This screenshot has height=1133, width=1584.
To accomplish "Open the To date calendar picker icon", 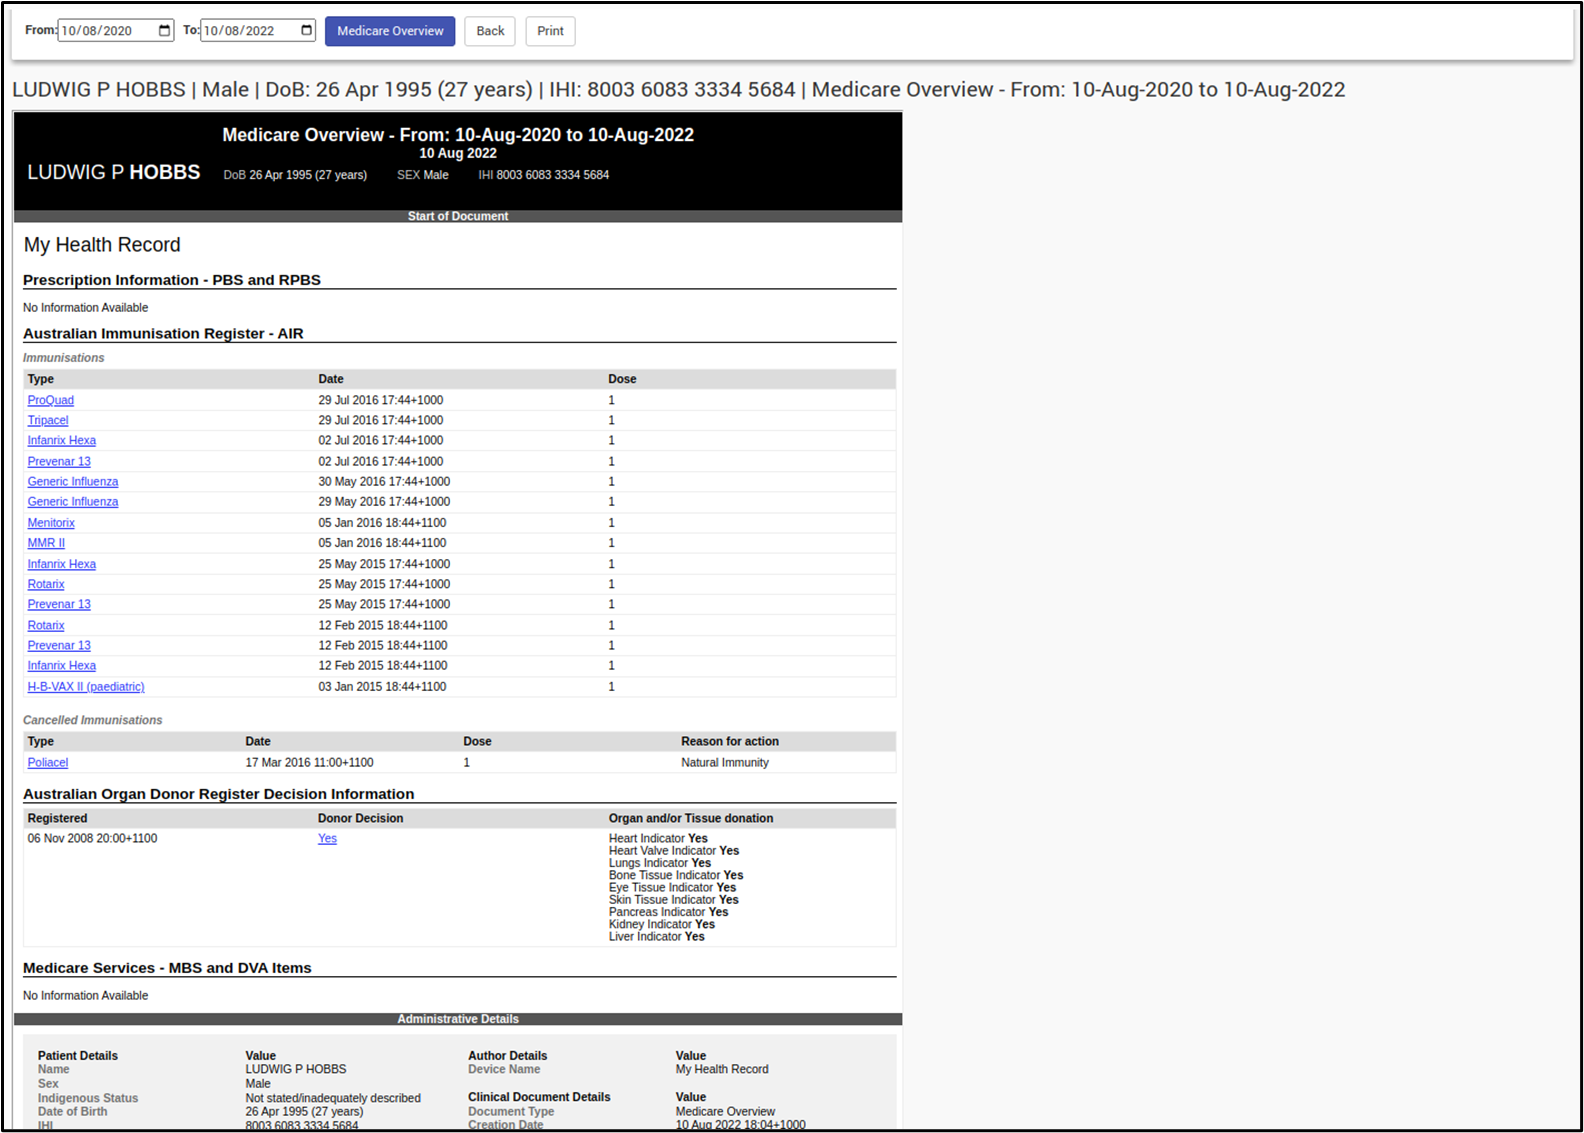I will tap(307, 31).
